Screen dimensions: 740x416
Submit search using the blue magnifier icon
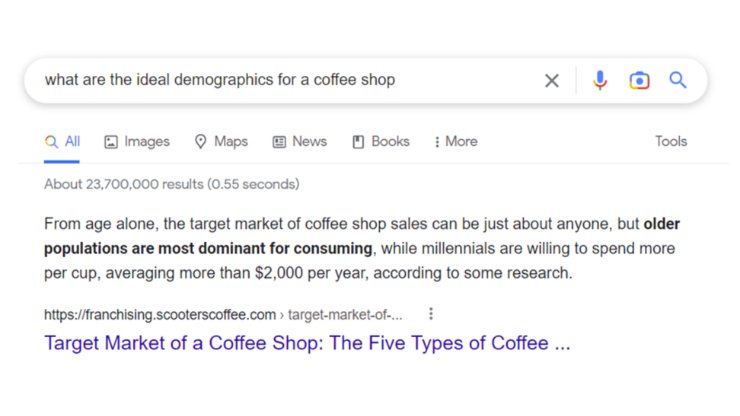click(678, 80)
